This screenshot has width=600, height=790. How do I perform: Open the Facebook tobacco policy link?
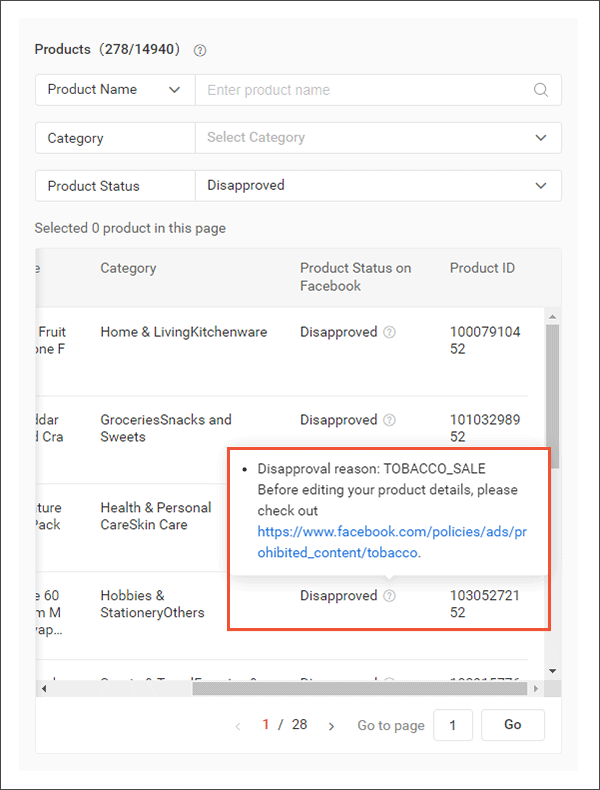(392, 542)
